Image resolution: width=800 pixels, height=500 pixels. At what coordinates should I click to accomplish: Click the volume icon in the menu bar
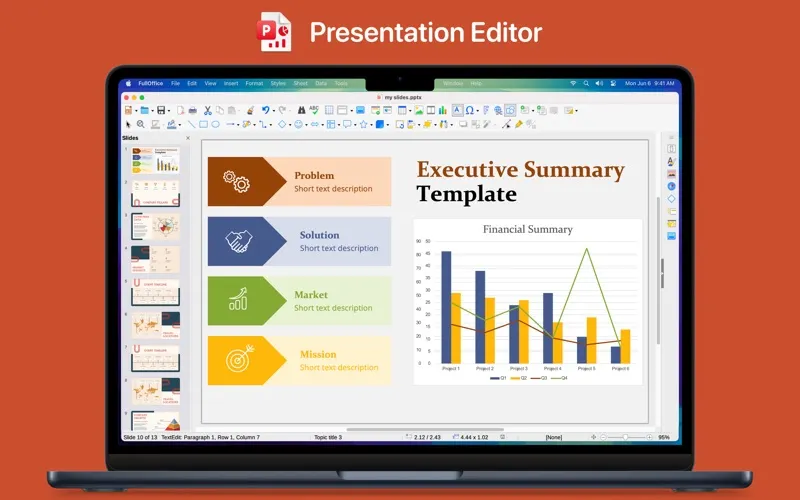(x=599, y=83)
